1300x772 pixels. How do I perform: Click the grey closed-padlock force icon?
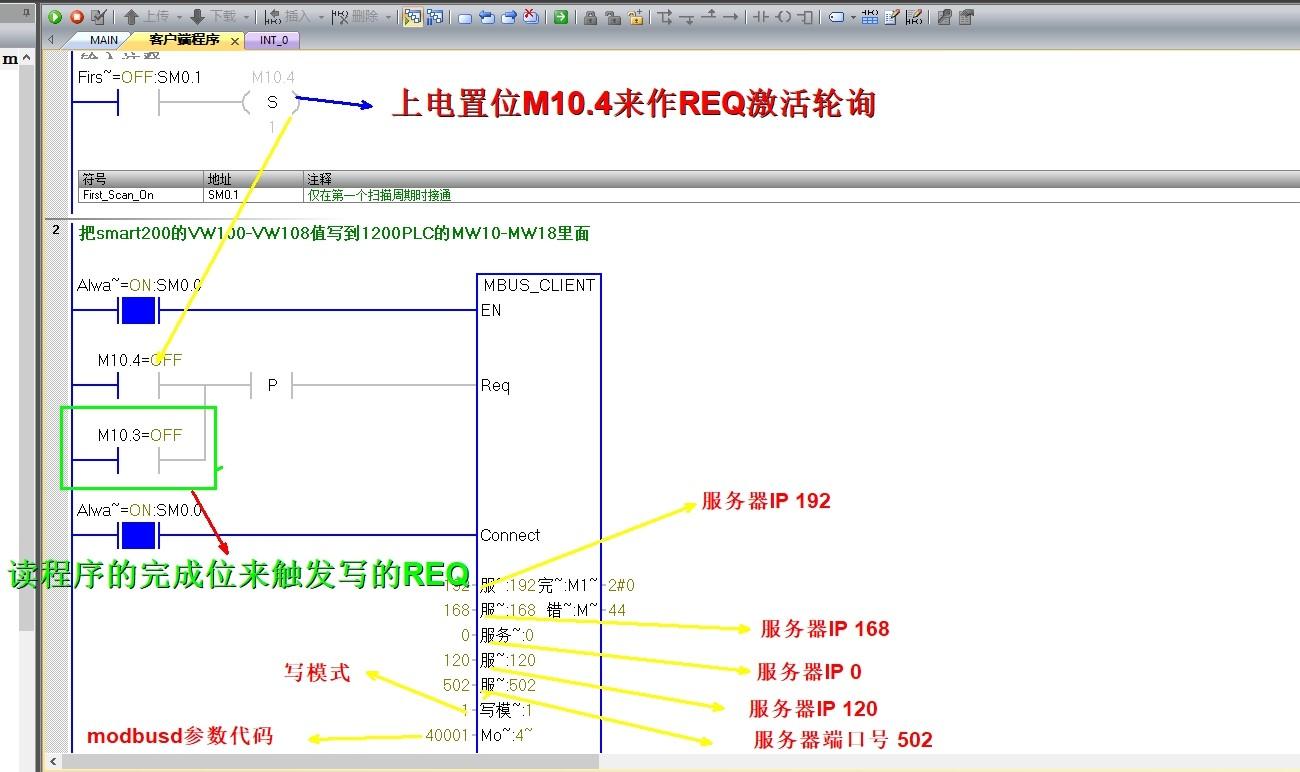591,17
